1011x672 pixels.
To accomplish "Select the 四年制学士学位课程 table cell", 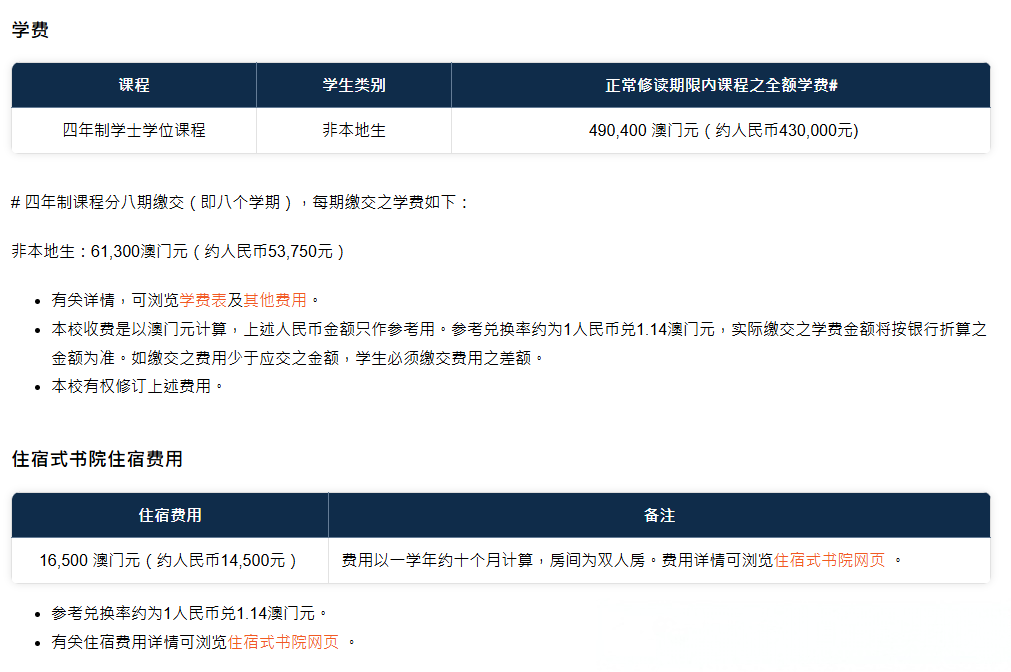I will pos(134,130).
